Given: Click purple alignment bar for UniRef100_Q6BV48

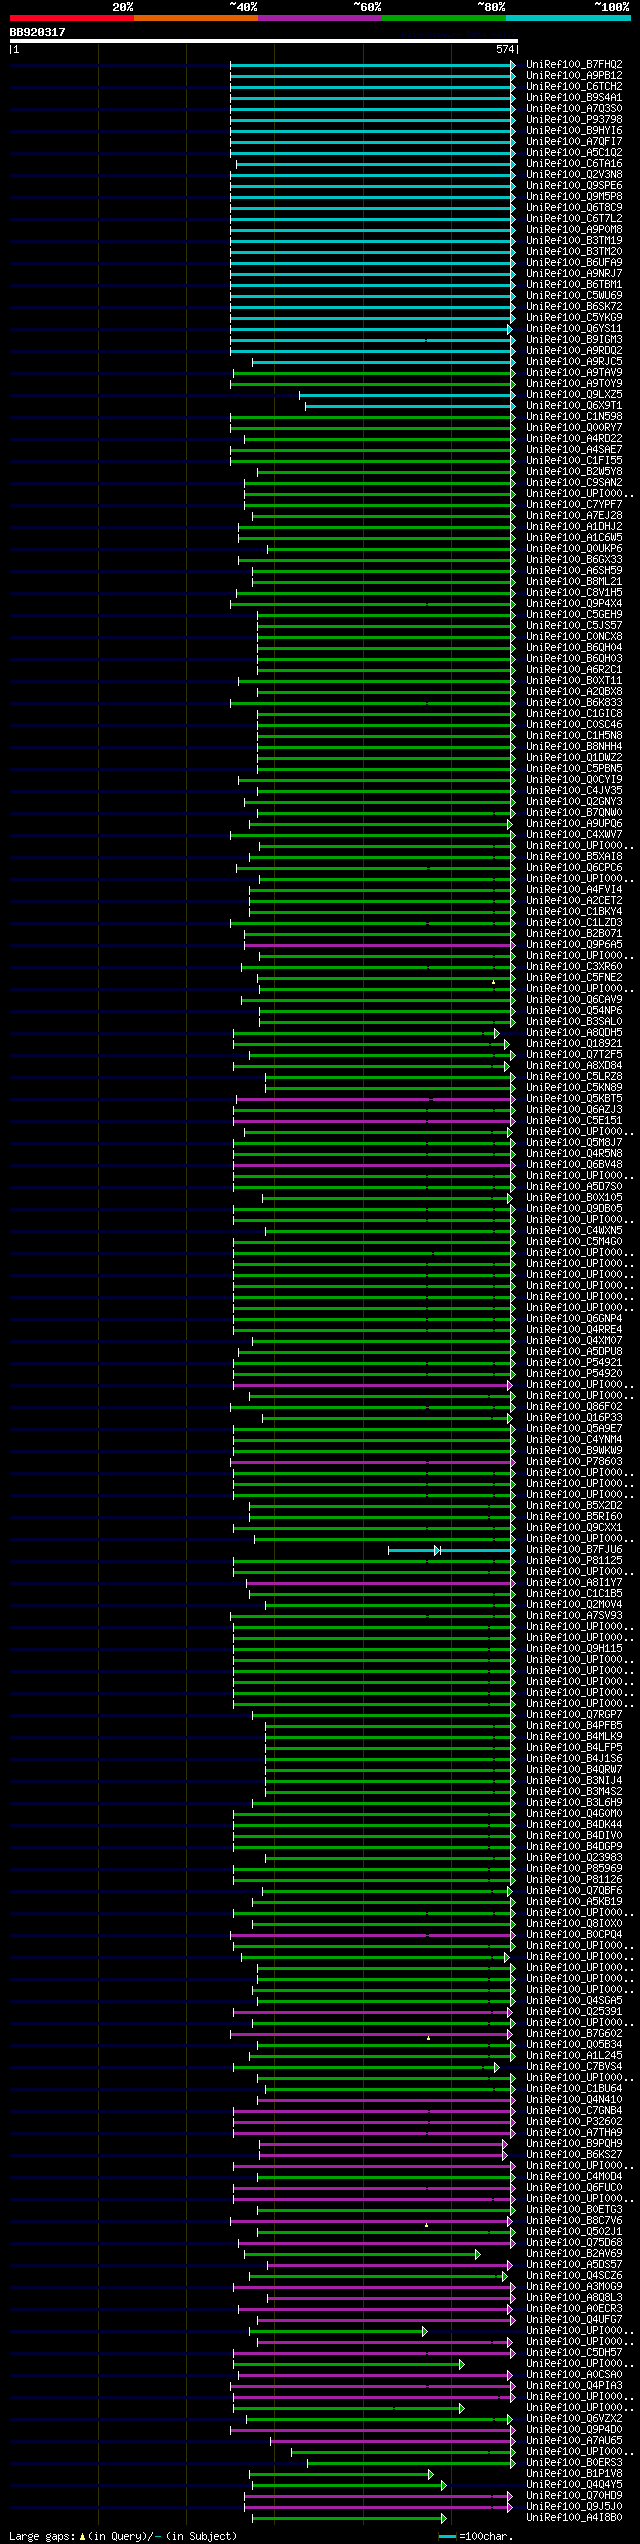Looking at the screenshot, I should (x=374, y=1165).
